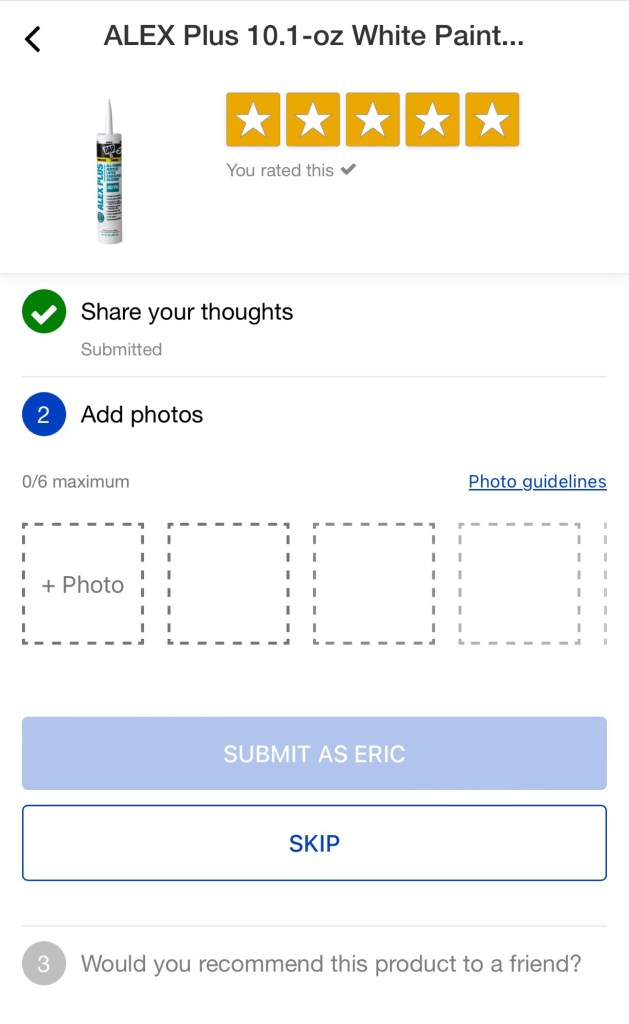
Task: Select the first rating star
Action: [x=253, y=120]
